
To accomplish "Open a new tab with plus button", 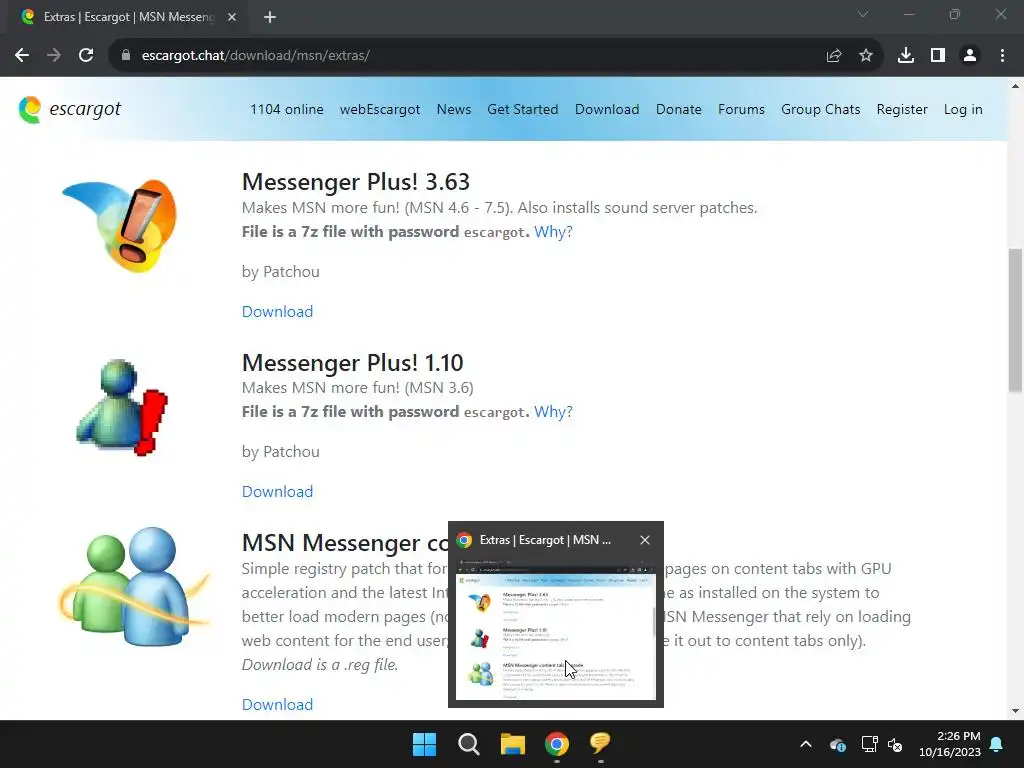I will [x=270, y=17].
